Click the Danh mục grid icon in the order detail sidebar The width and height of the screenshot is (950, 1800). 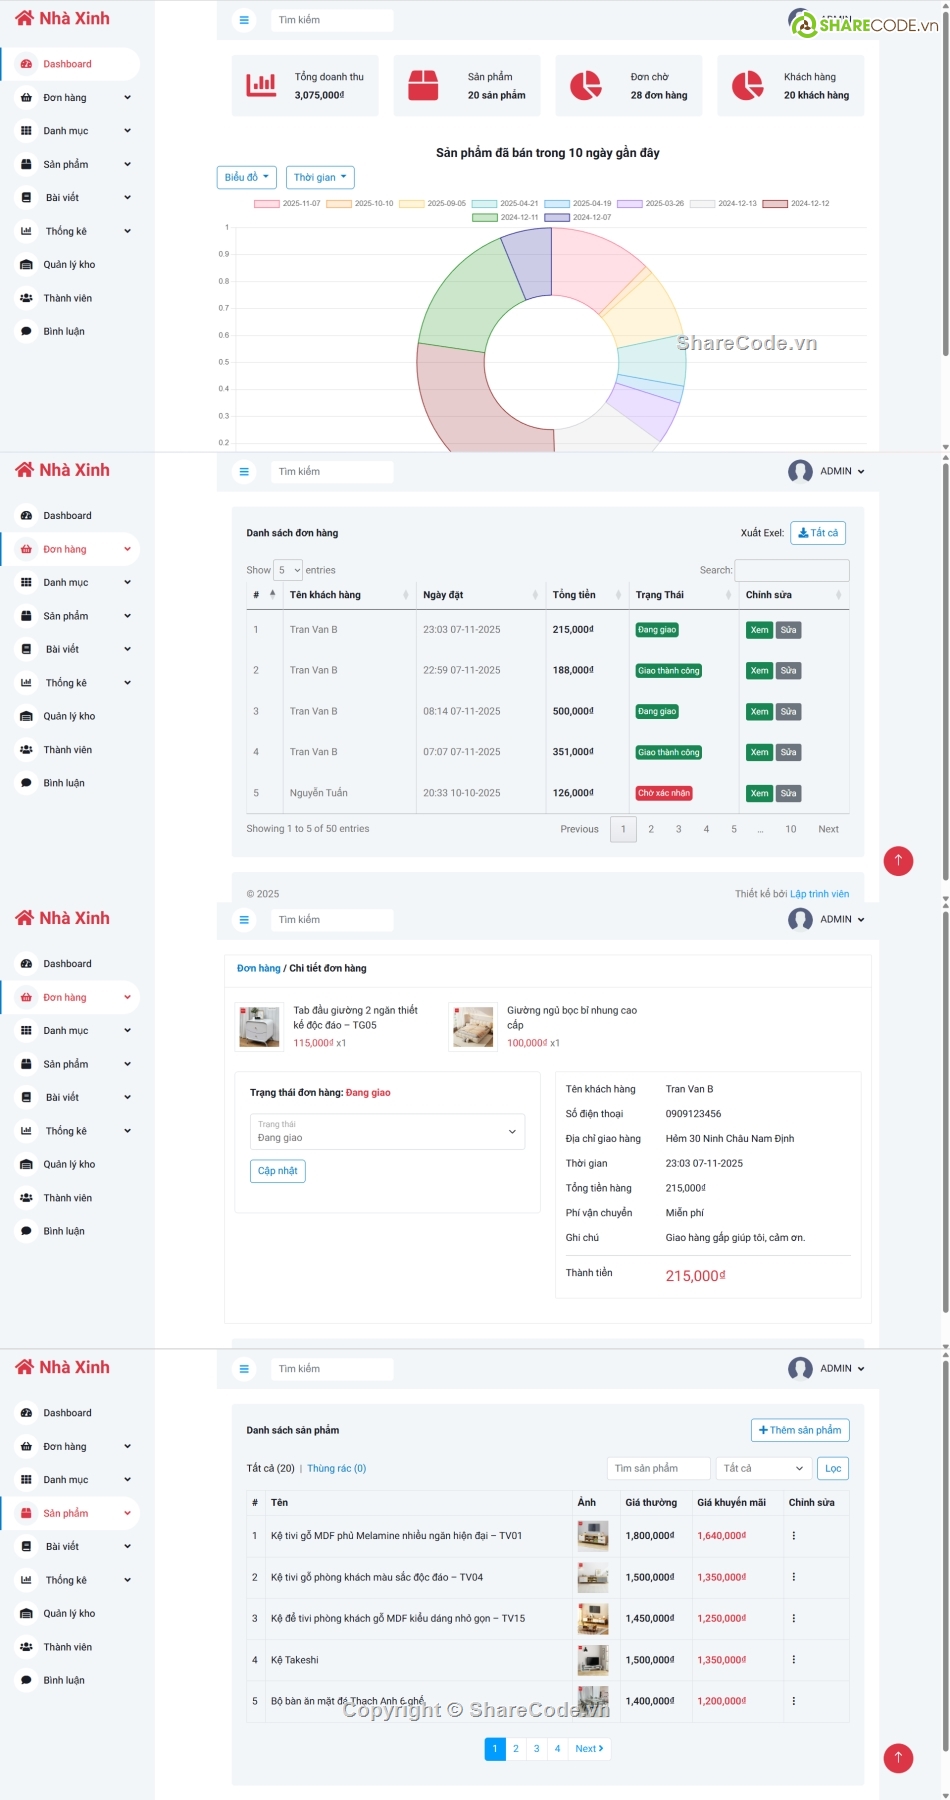[26, 1031]
